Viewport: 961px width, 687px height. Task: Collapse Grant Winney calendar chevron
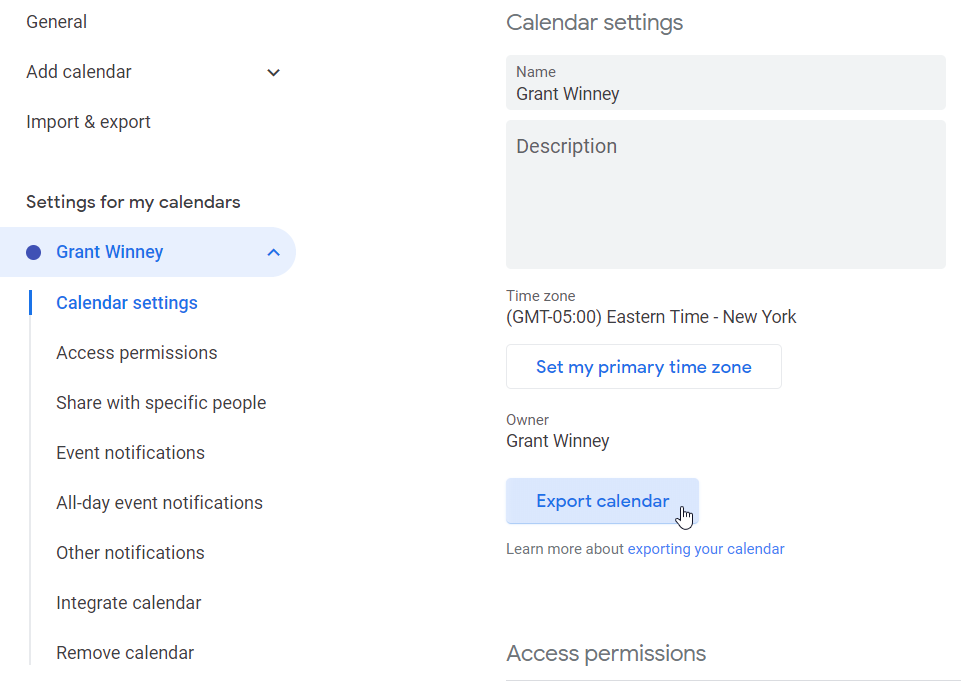tap(273, 252)
